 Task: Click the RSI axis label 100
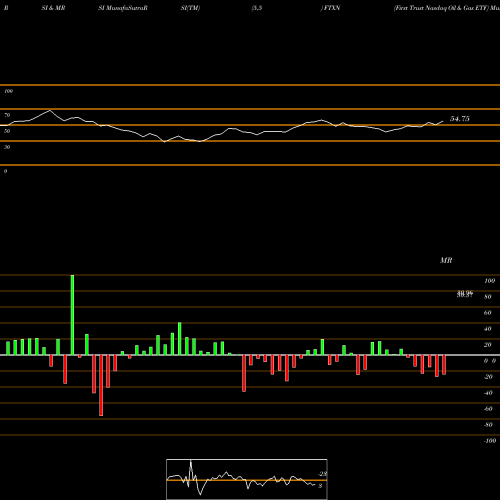[x=8, y=91]
